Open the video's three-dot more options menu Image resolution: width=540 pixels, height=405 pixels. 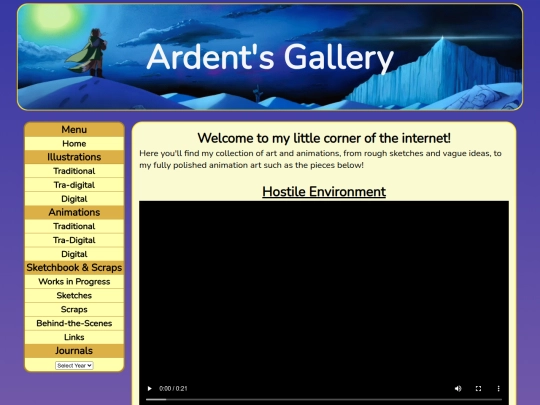[x=498, y=388]
